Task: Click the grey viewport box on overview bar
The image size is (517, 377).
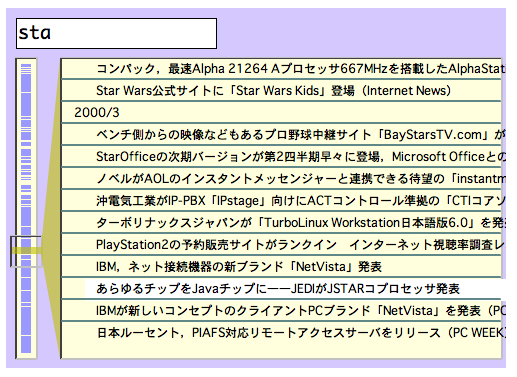Action: pos(26,251)
